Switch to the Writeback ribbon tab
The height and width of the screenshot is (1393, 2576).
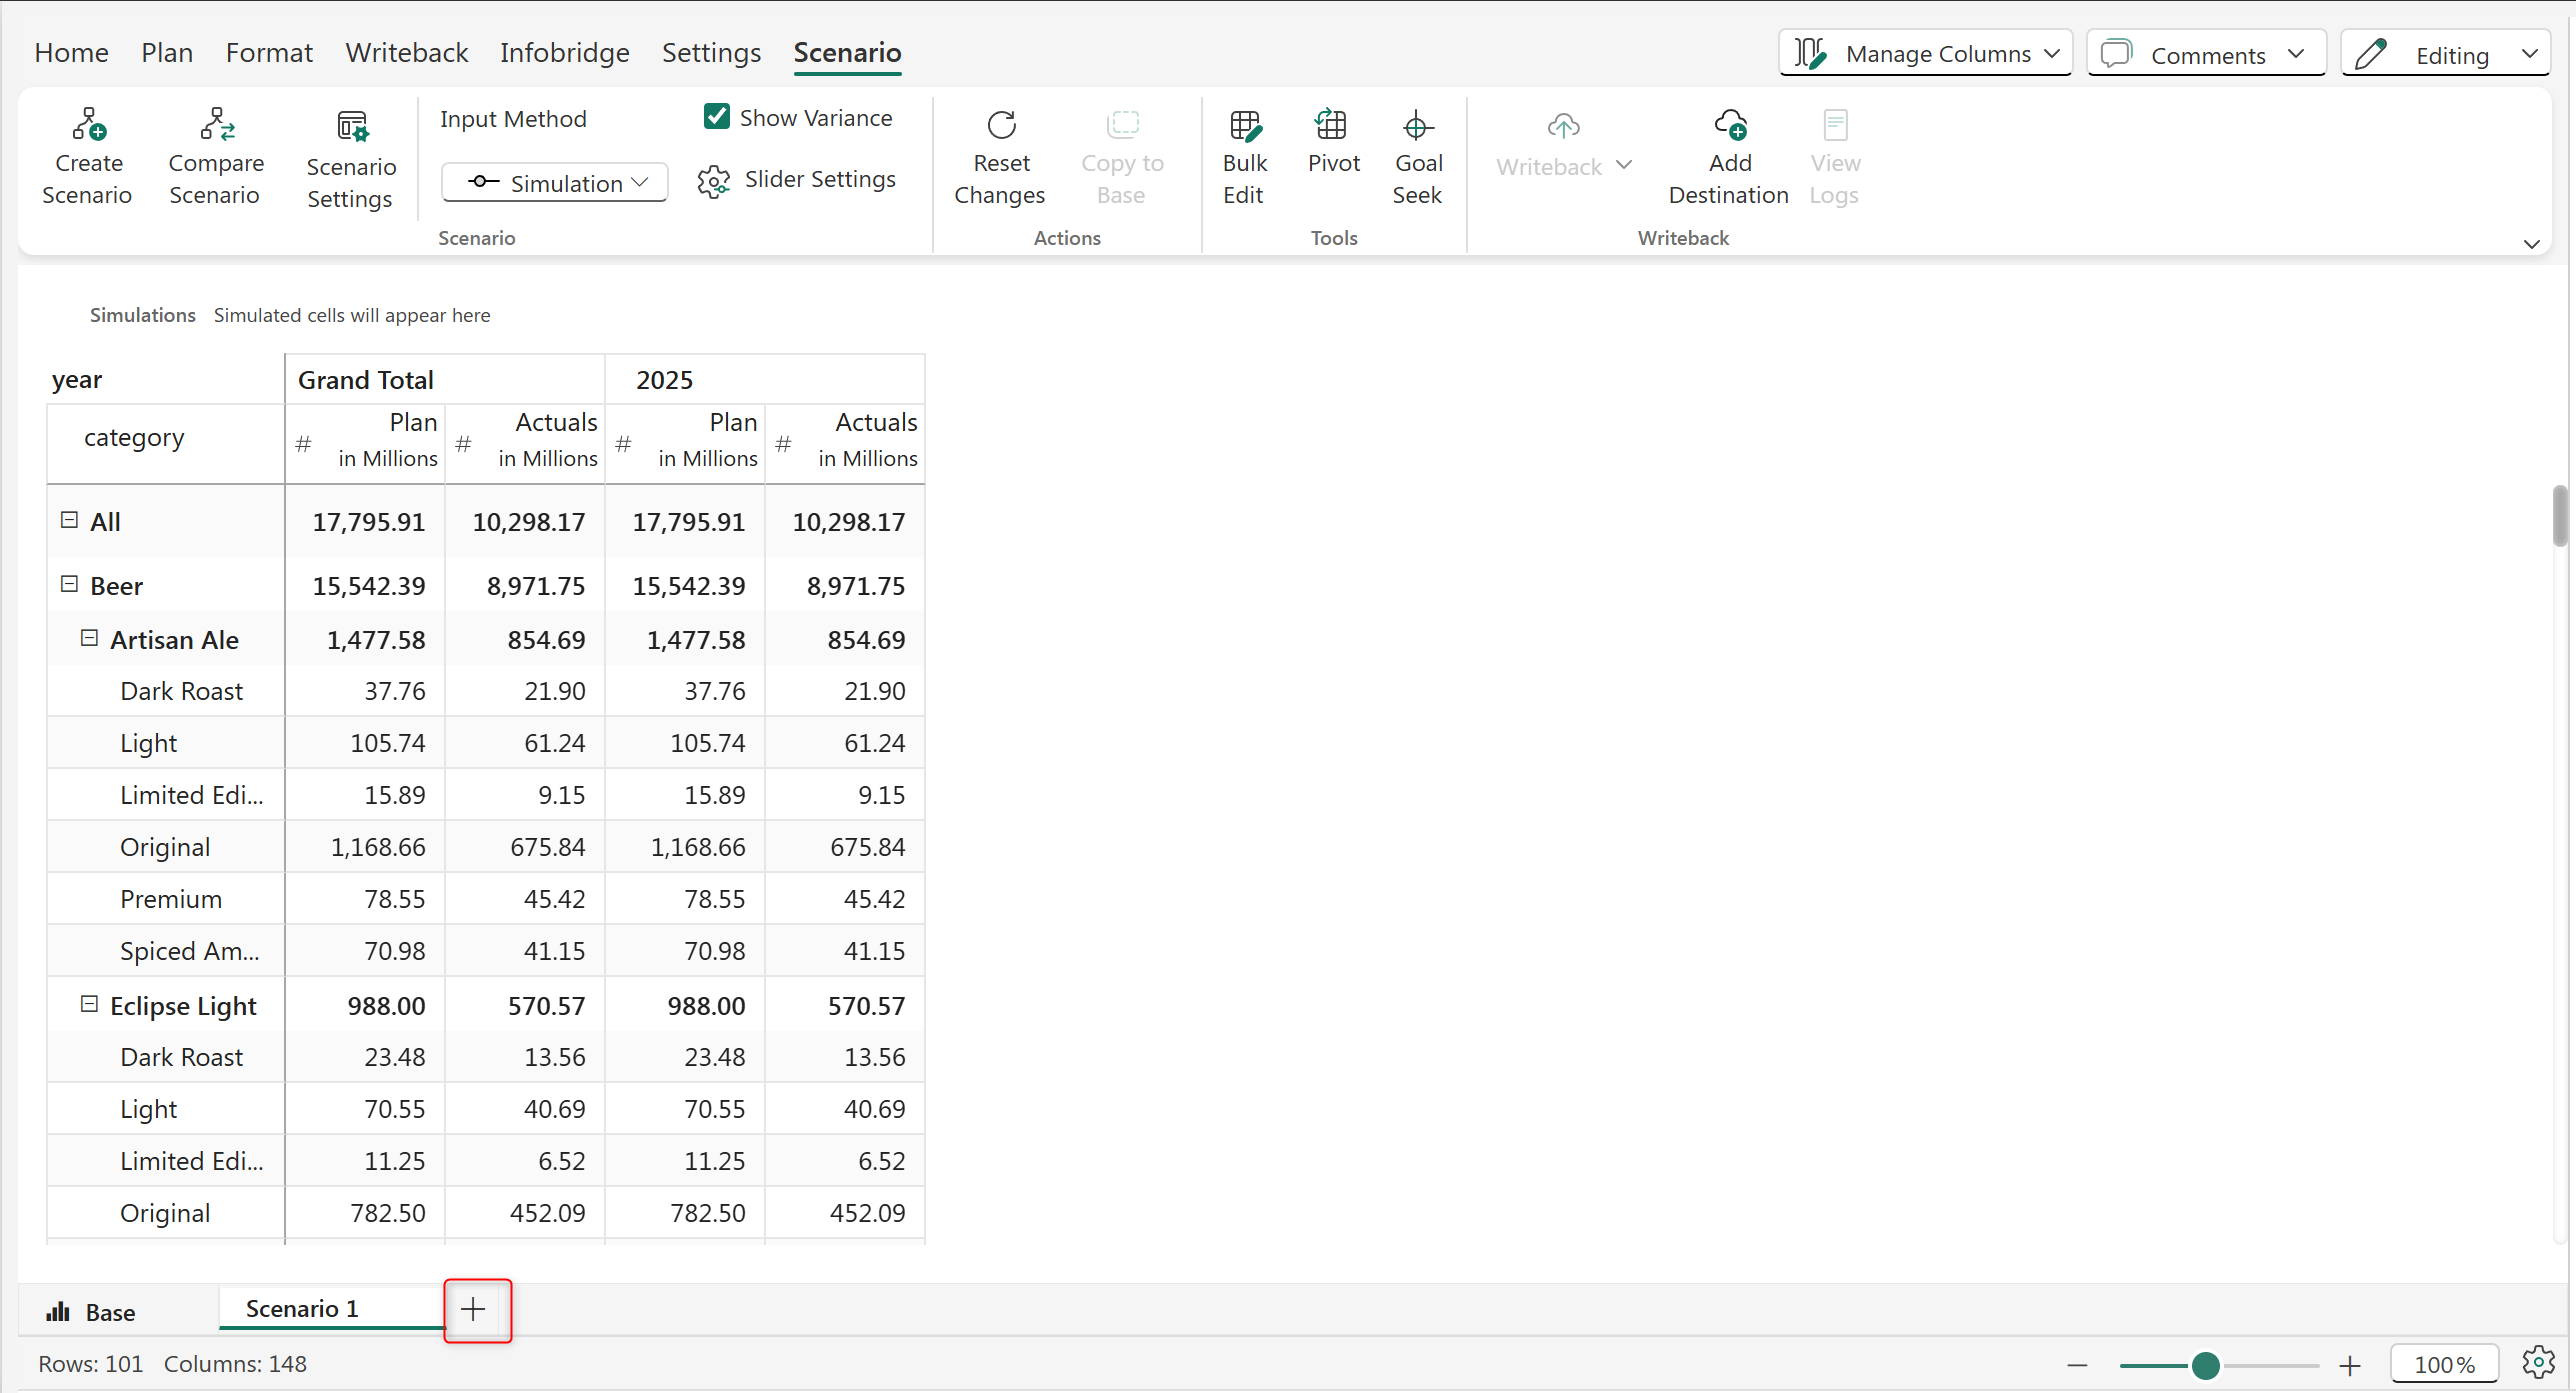[406, 53]
